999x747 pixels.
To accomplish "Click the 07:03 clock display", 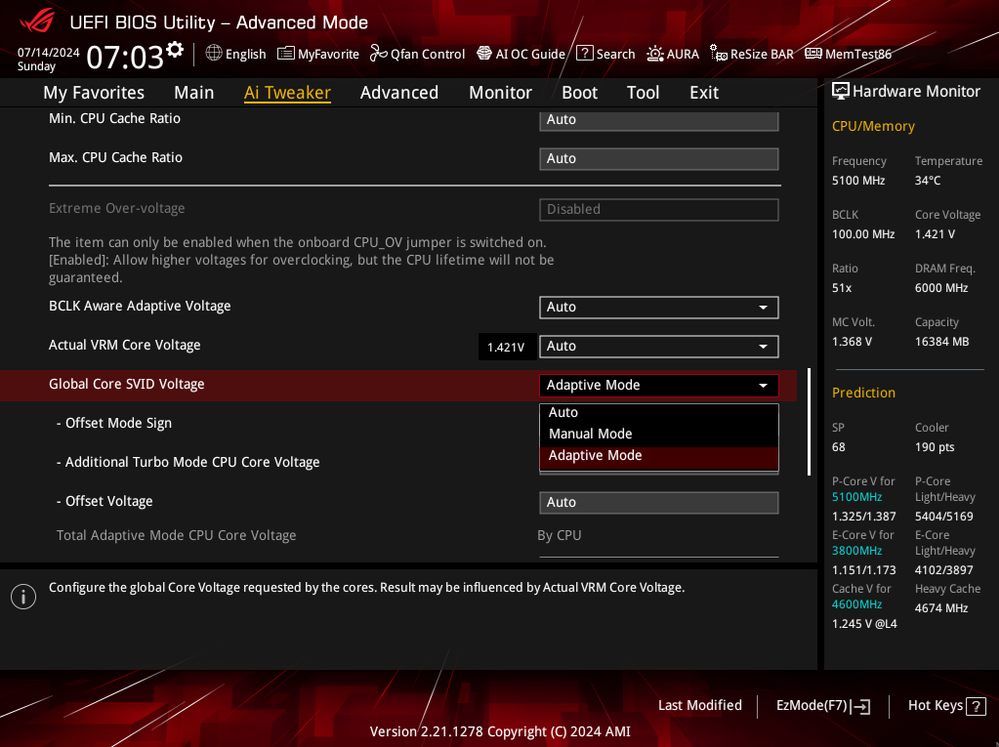I will coord(125,57).
